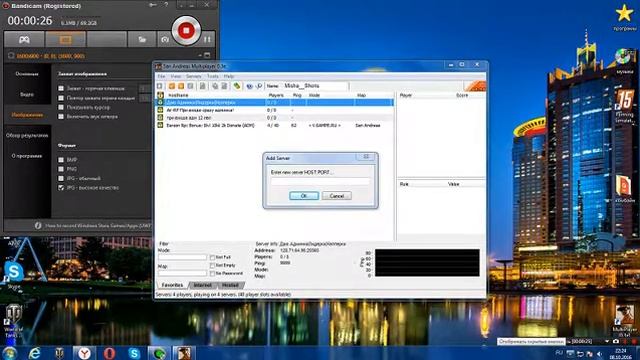640x360 pixels.
Task: Open the View menu in SA-MP
Action: pyautogui.click(x=176, y=76)
